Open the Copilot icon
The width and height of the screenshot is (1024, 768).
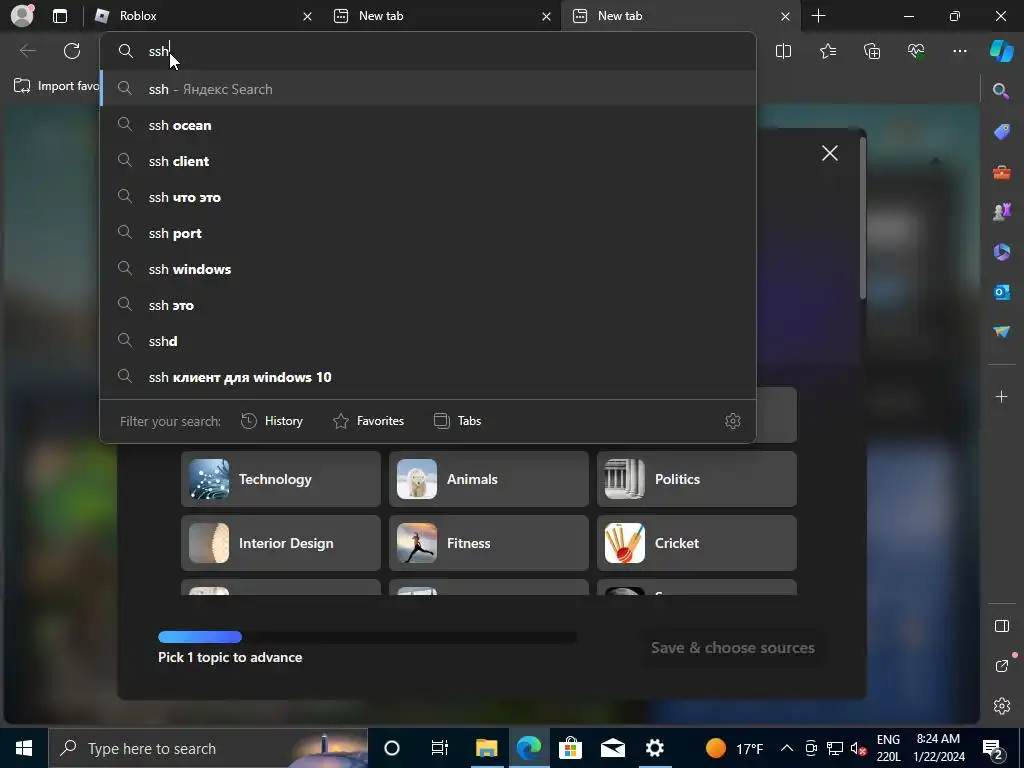1001,51
